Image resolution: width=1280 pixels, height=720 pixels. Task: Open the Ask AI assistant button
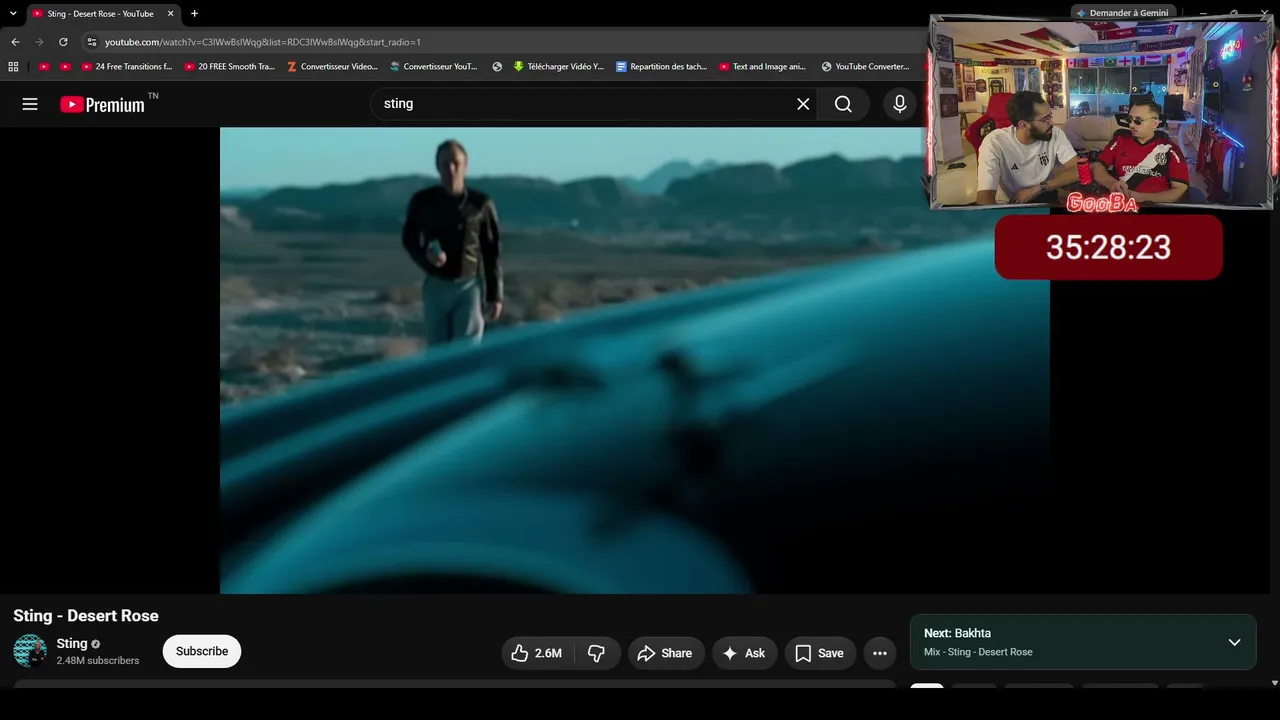tap(744, 653)
